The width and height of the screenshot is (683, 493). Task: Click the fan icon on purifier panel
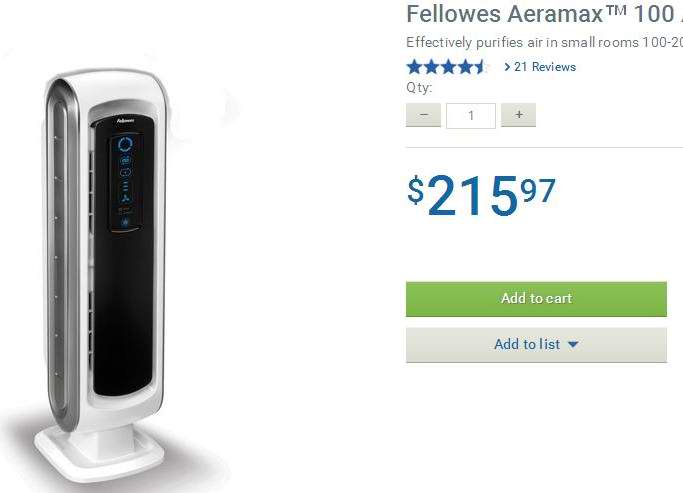pos(125,199)
